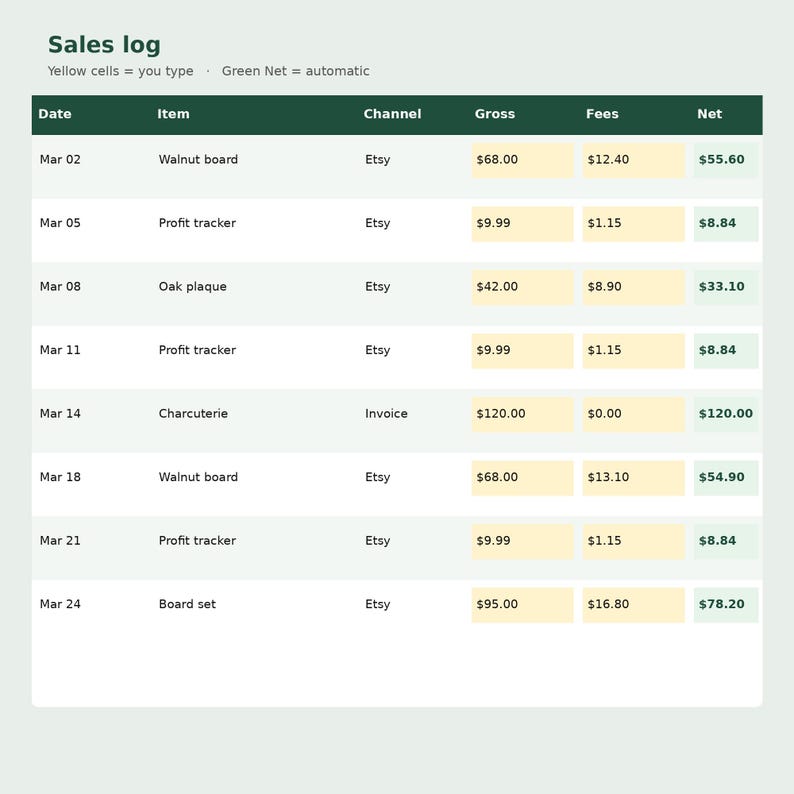
Task: Select Net value $55.60
Action: [726, 160]
